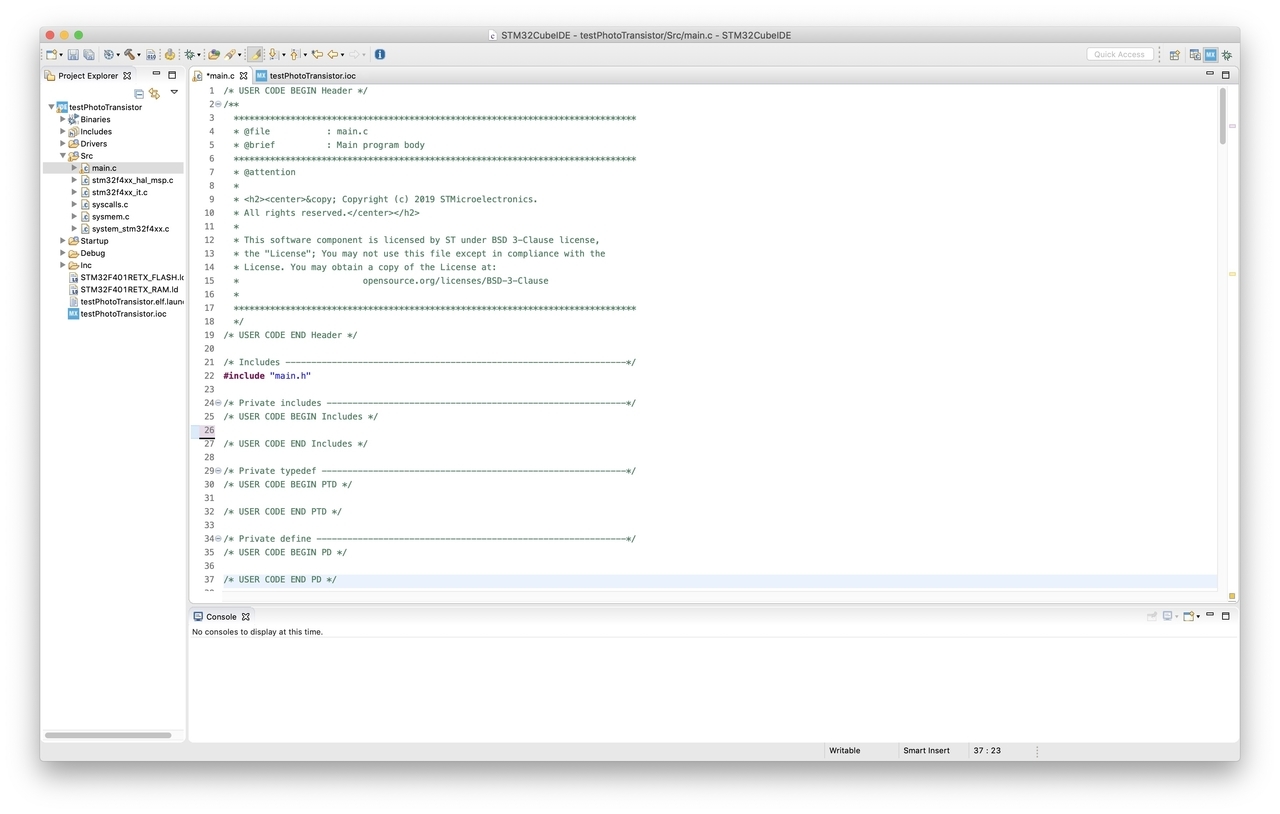Click the Collapse All icon in Project Explorer
This screenshot has width=1280, height=814.
coord(139,93)
